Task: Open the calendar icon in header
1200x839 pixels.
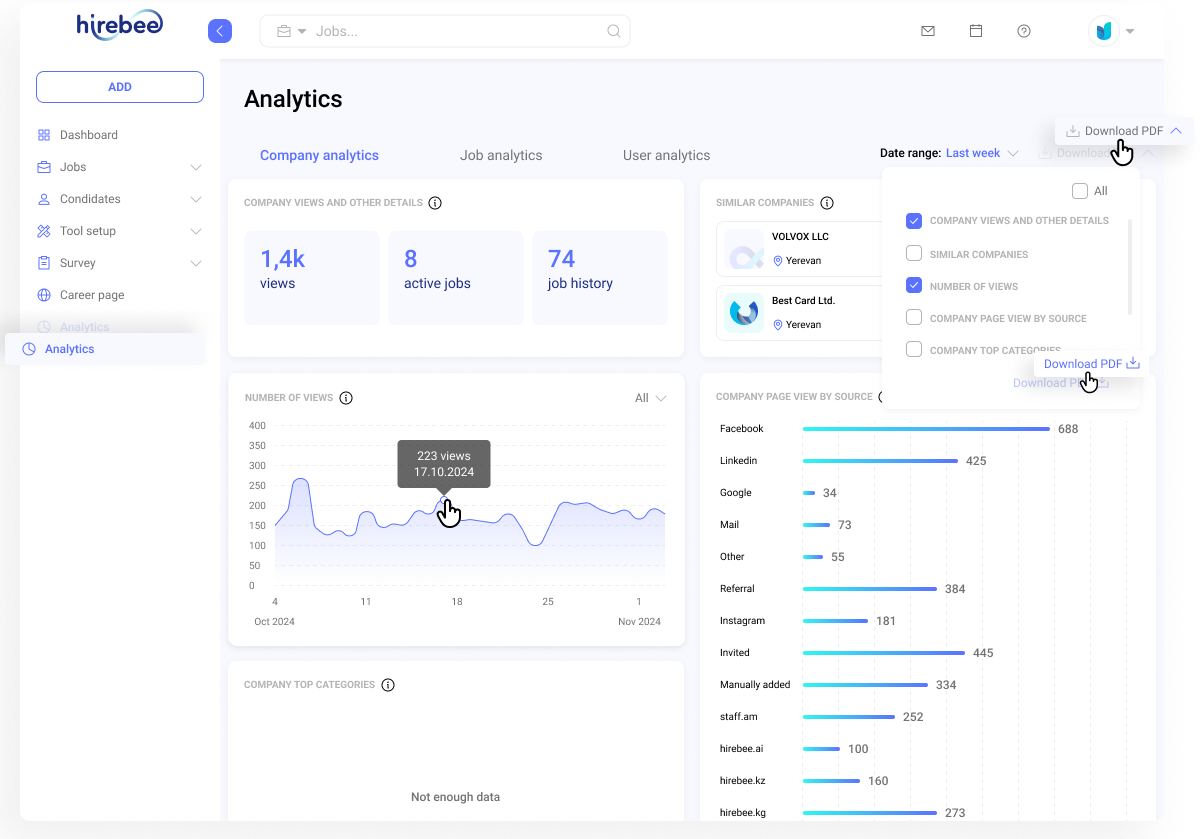Action: 976,31
